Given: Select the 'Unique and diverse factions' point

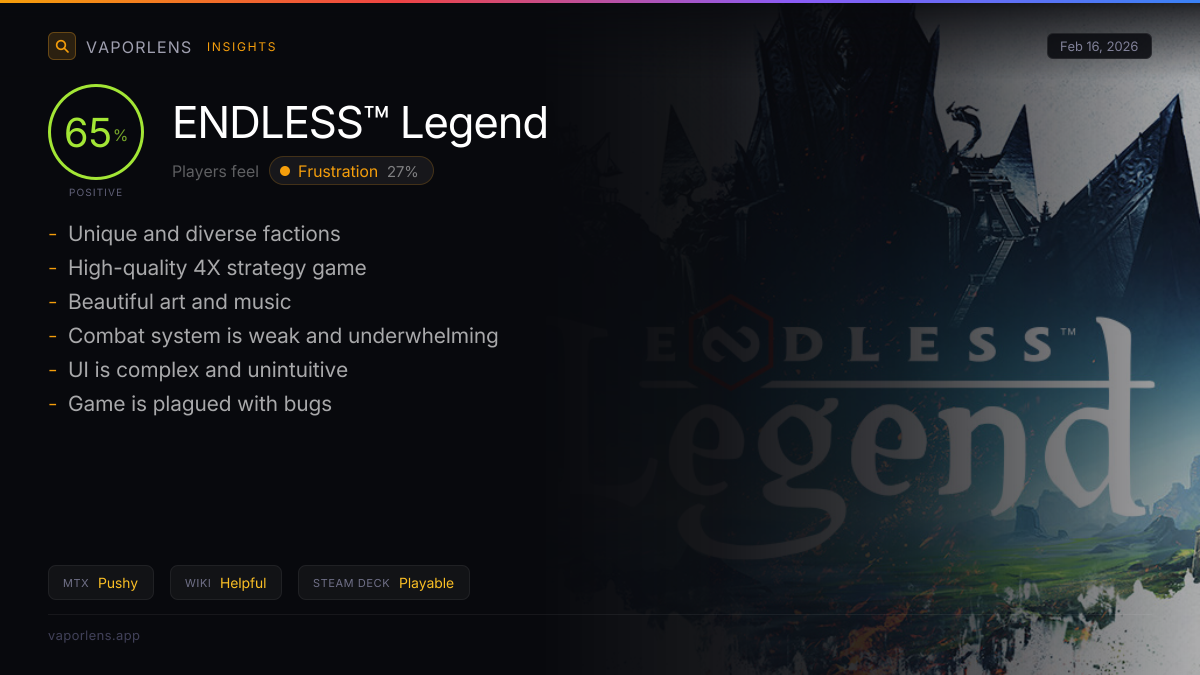Looking at the screenshot, I should [204, 234].
